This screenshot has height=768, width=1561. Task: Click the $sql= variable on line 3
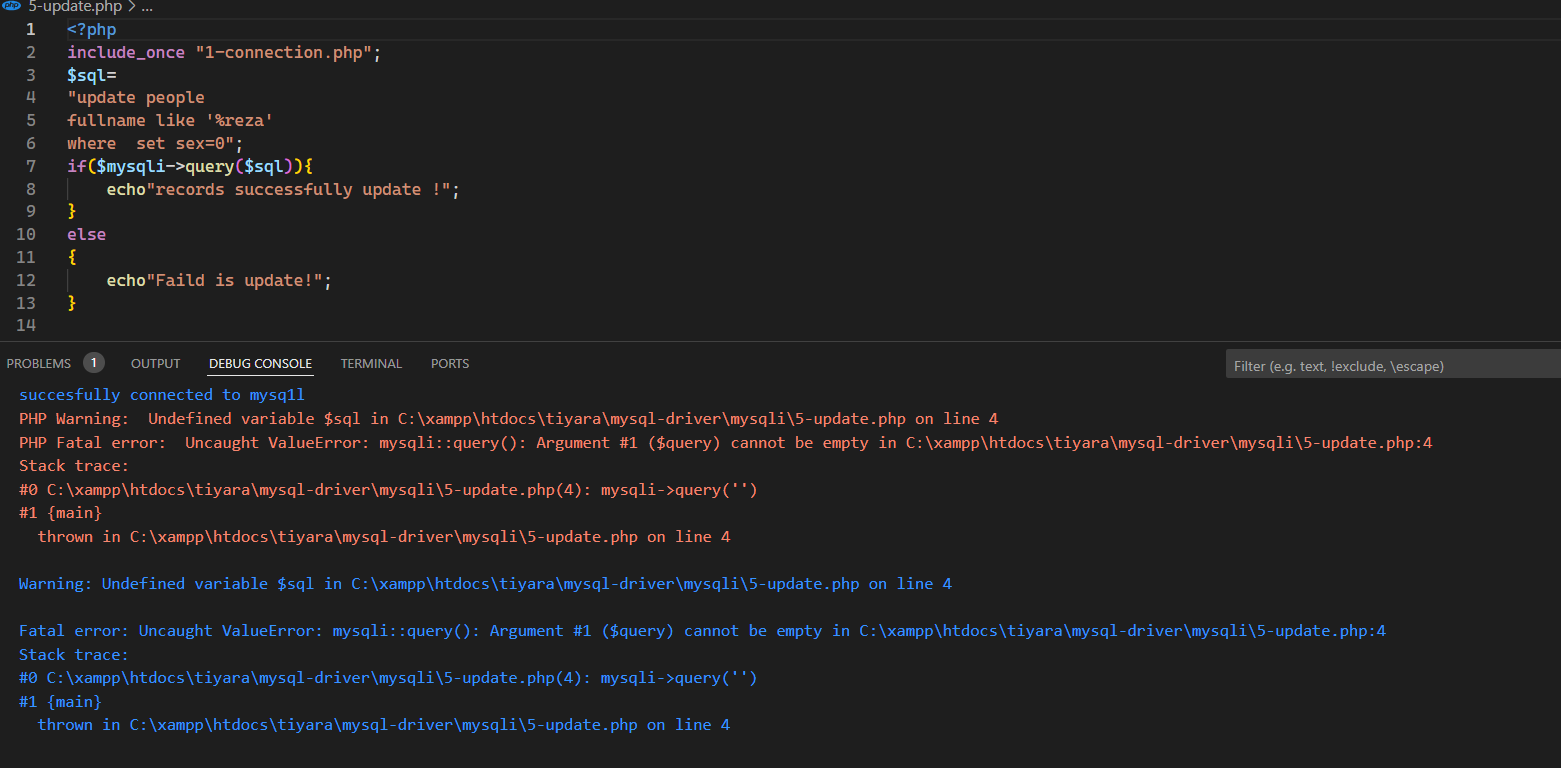(x=92, y=75)
